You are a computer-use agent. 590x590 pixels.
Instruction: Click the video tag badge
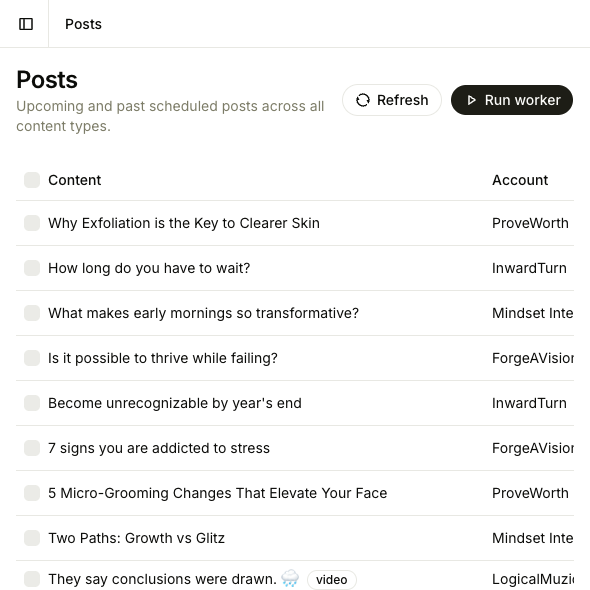tap(331, 579)
